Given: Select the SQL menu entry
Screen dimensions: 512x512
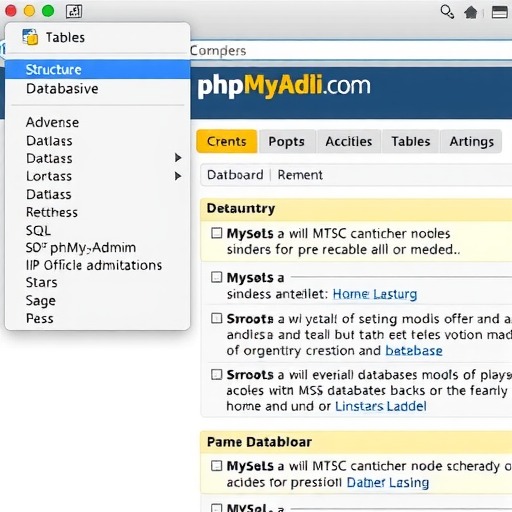Looking at the screenshot, I should (38, 230).
